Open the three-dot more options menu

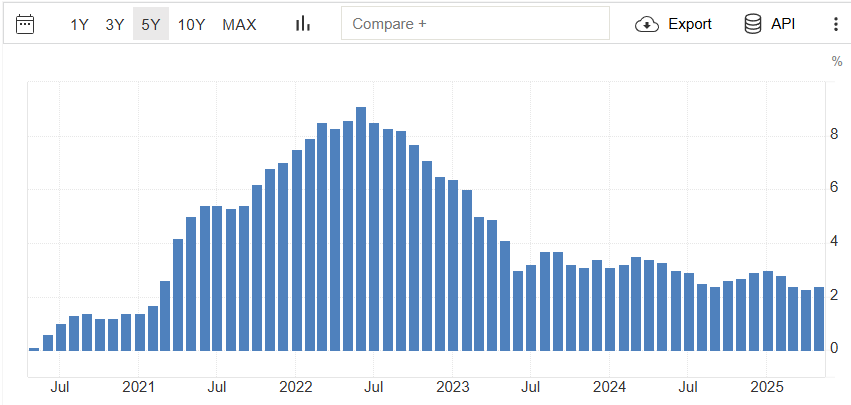coord(836,24)
